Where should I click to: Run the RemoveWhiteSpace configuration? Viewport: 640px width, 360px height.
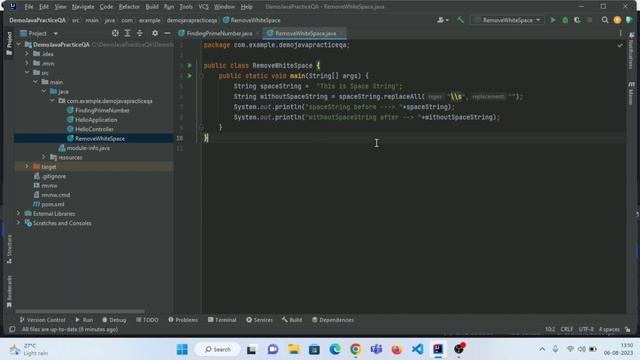coord(553,20)
